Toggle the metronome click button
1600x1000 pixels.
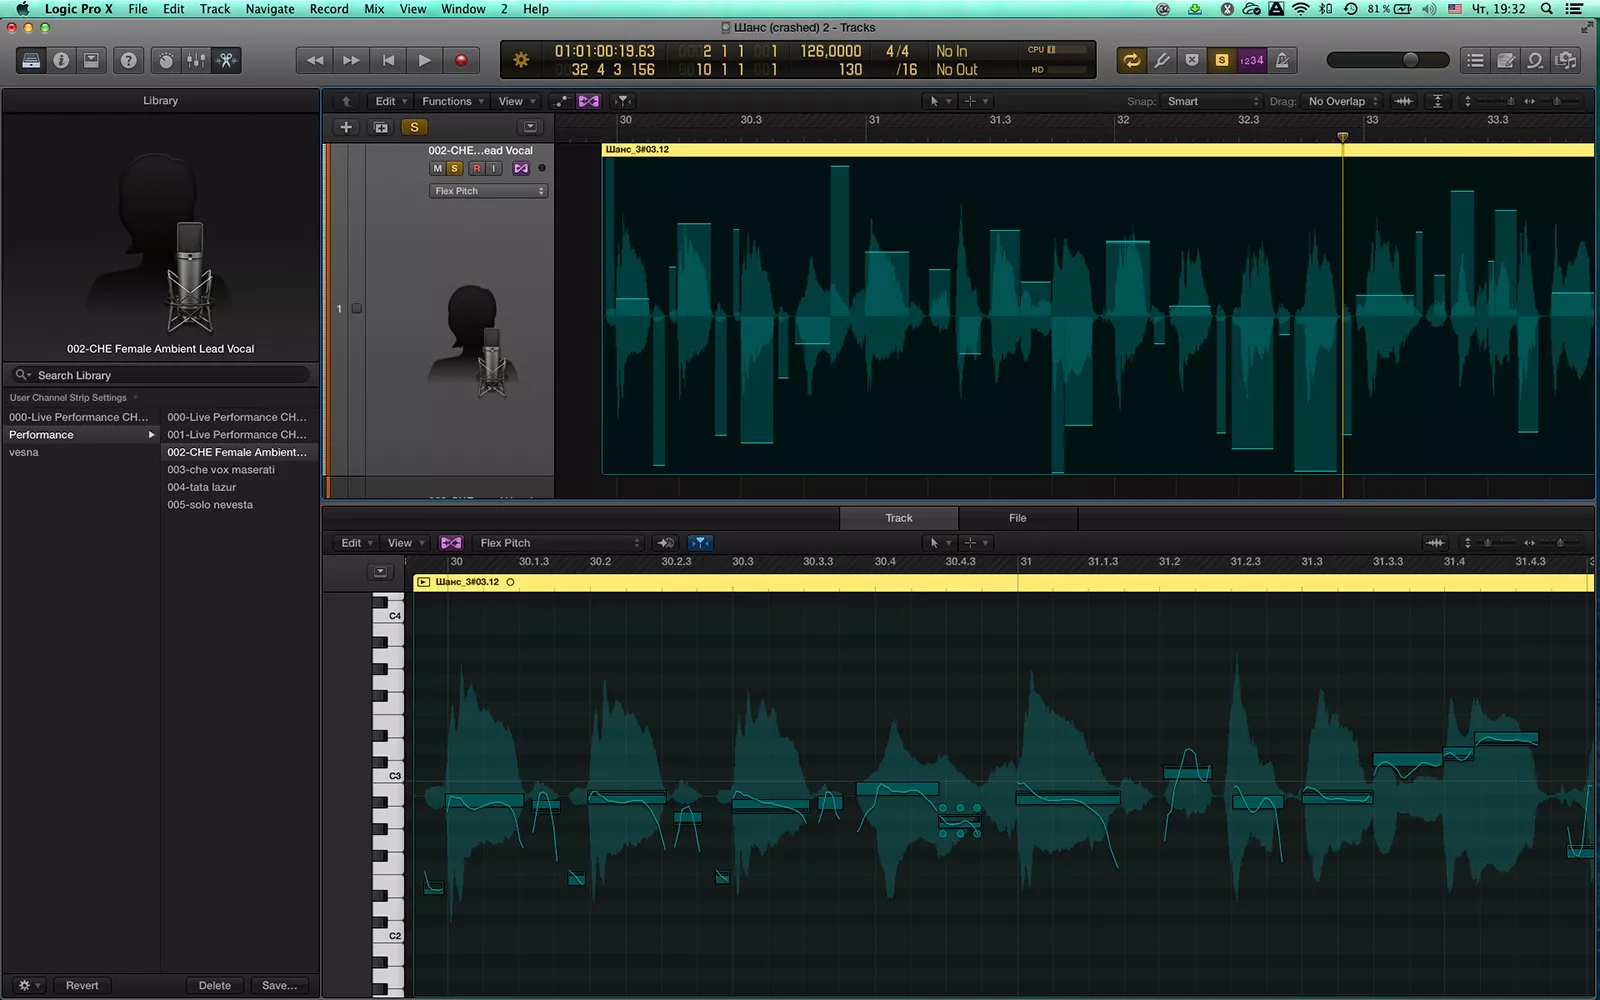pos(1282,60)
